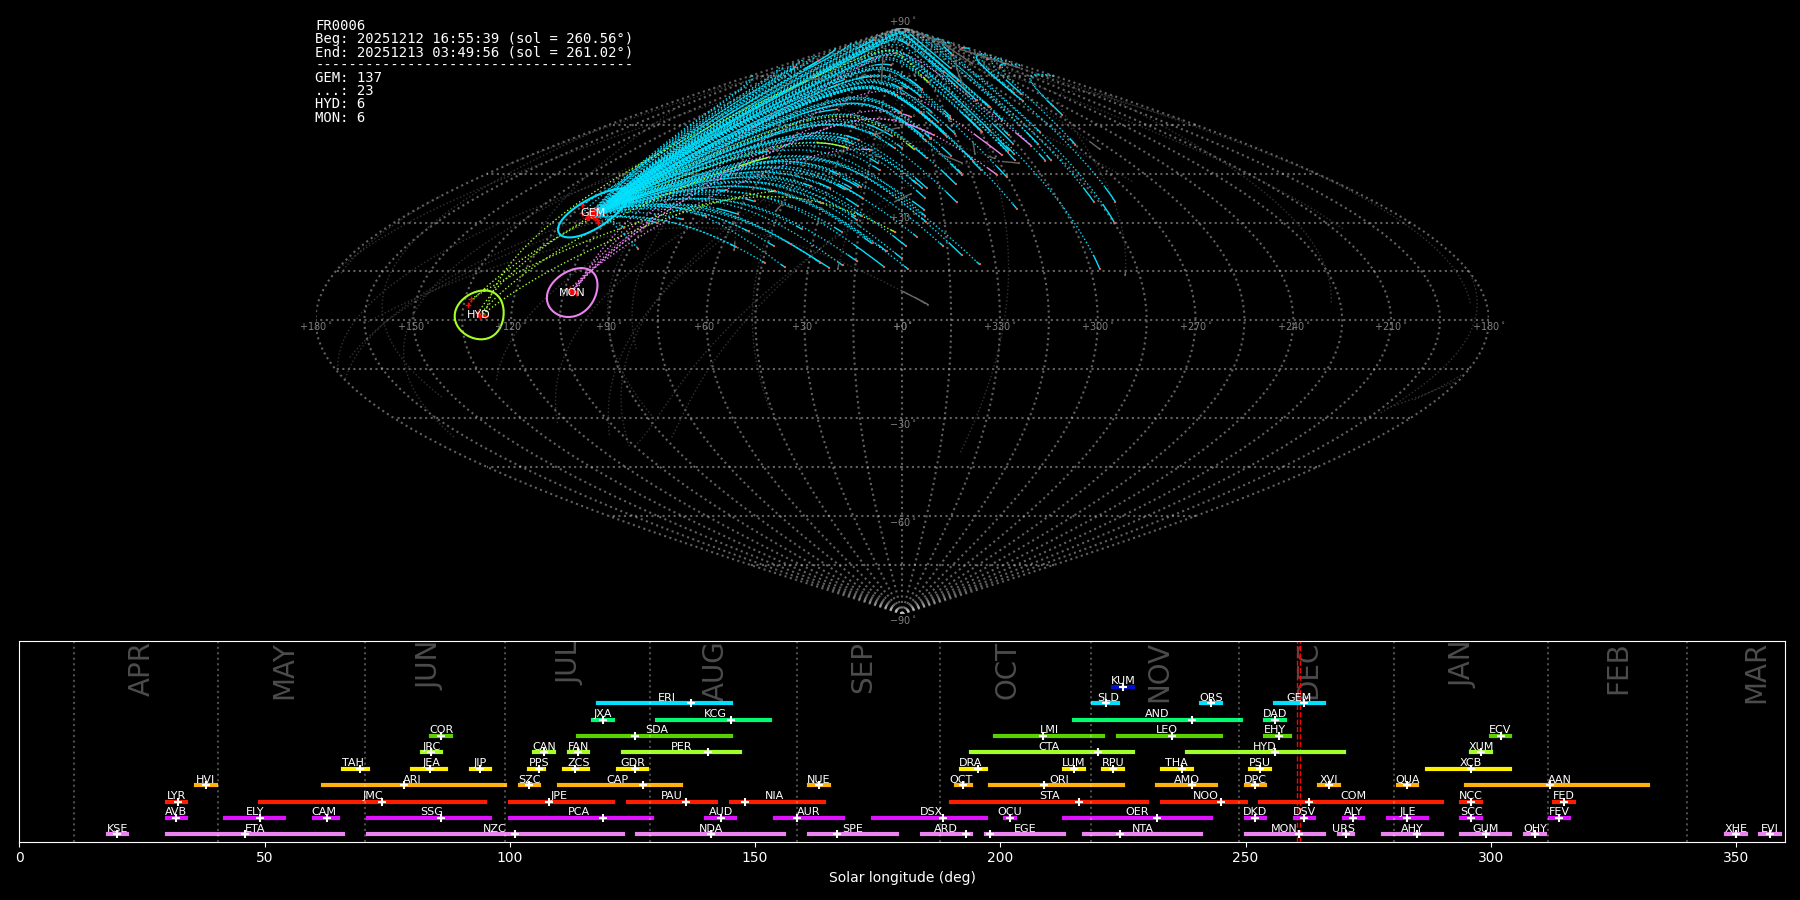This screenshot has height=900, width=1800.
Task: Click the red dashed solar longitude line
Action: pos(1299,740)
